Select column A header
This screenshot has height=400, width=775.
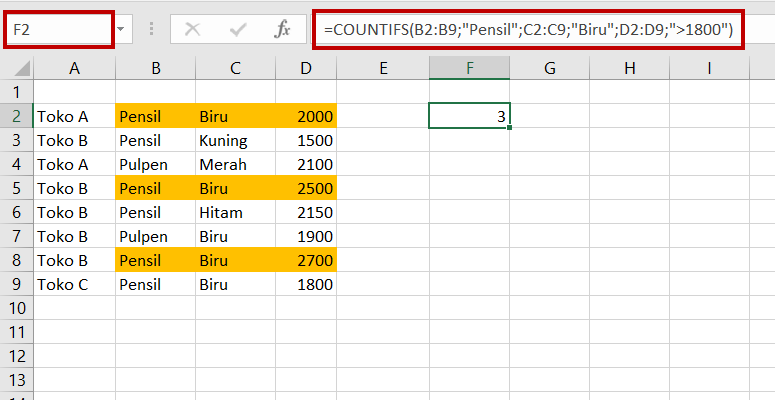point(74,68)
